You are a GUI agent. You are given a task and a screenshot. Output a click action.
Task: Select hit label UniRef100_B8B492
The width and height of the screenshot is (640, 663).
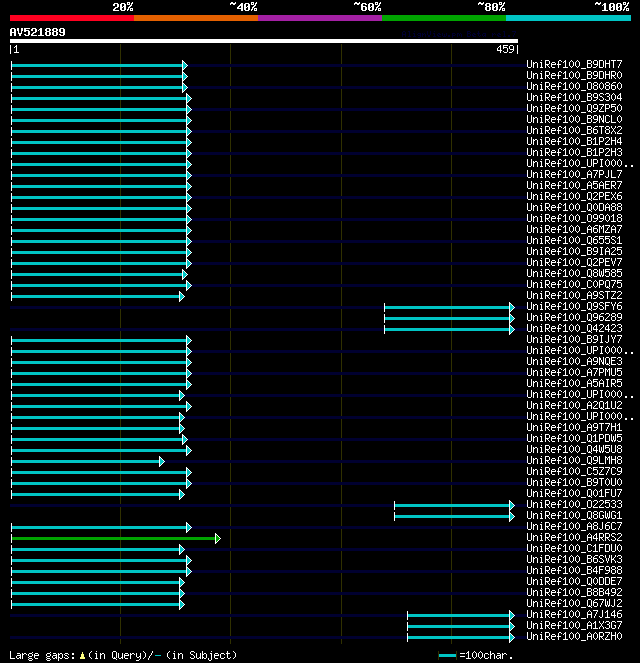(x=574, y=592)
